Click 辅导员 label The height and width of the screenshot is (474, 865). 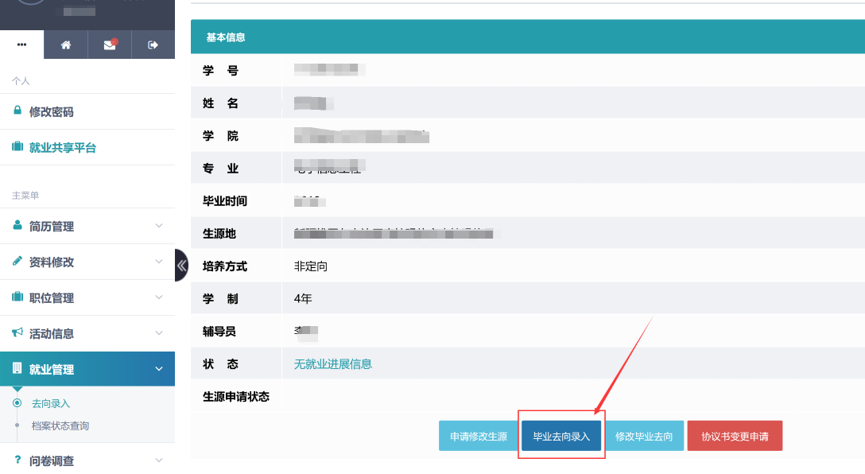pyautogui.click(x=219, y=332)
